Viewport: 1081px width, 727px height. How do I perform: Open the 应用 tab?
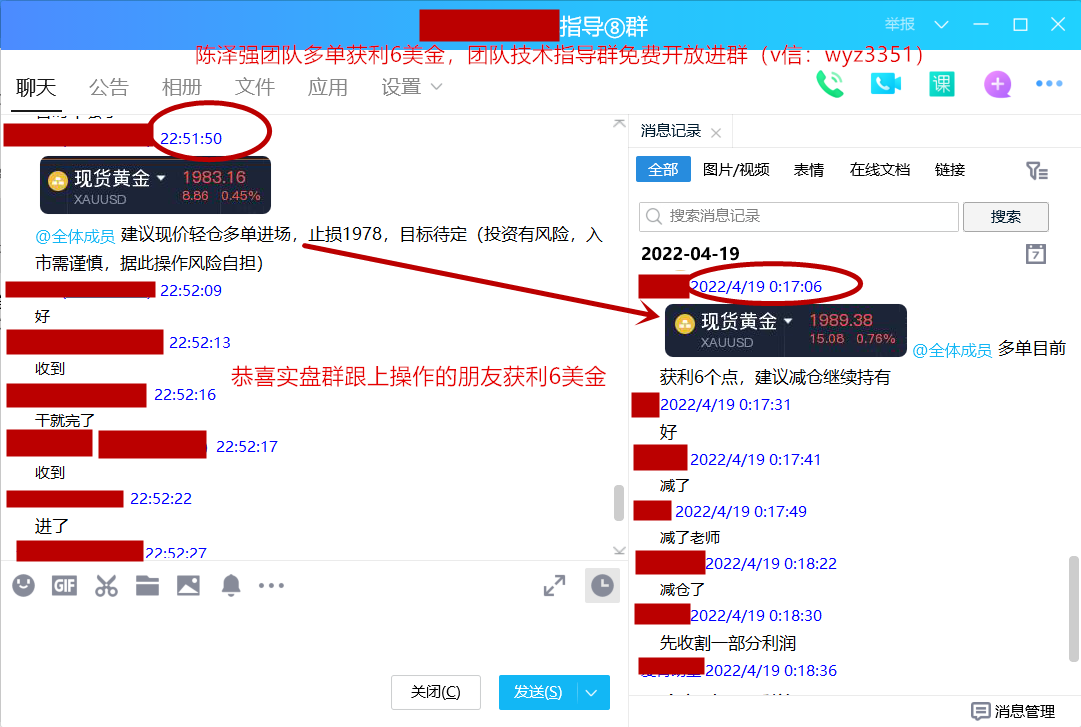327,88
